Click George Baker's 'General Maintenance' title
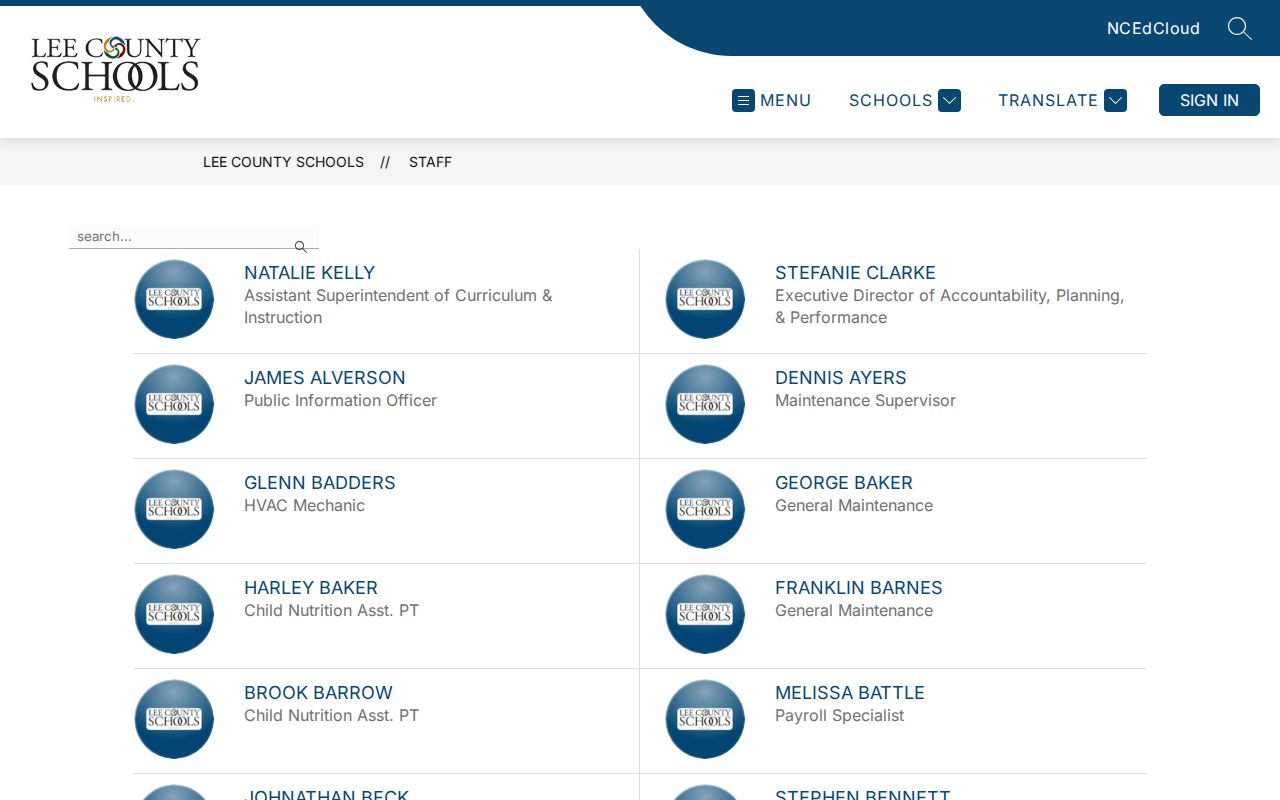The width and height of the screenshot is (1280, 800). (x=854, y=506)
